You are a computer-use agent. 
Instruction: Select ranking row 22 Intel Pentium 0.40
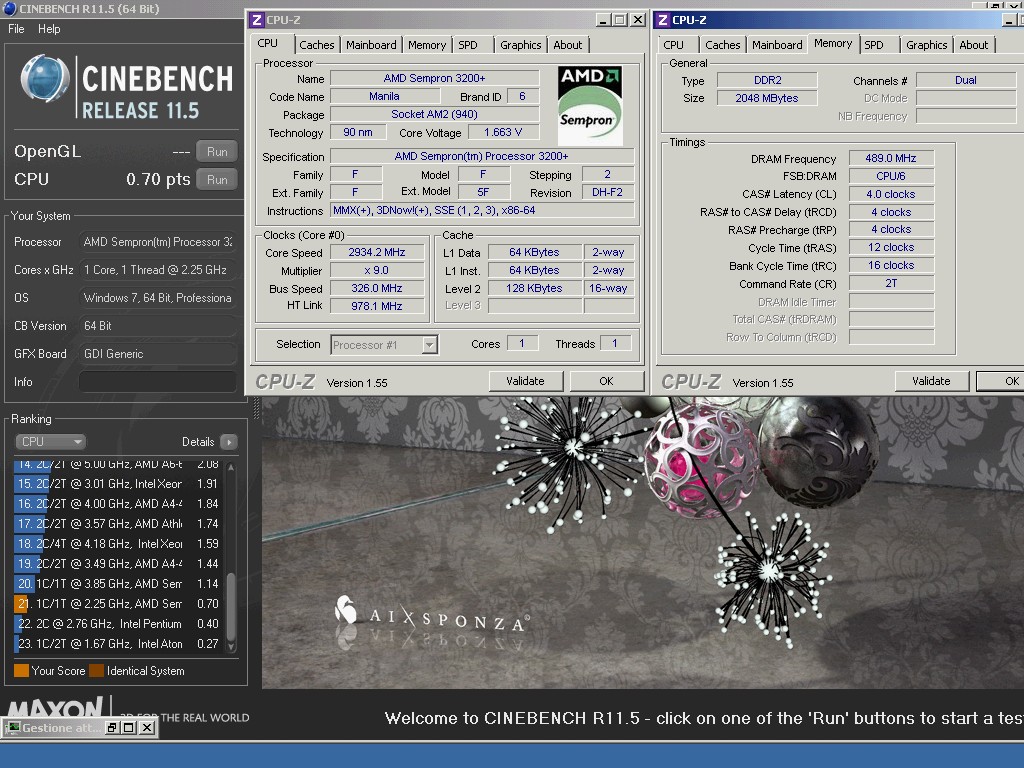point(118,624)
